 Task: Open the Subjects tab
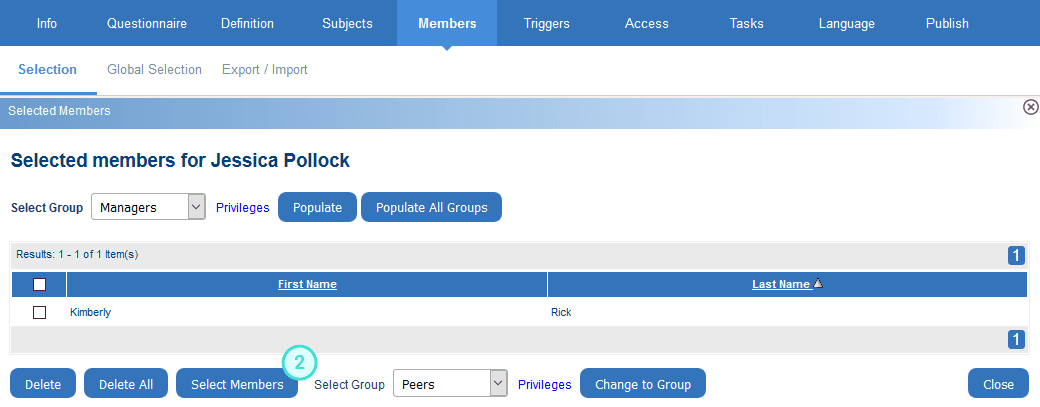click(348, 23)
